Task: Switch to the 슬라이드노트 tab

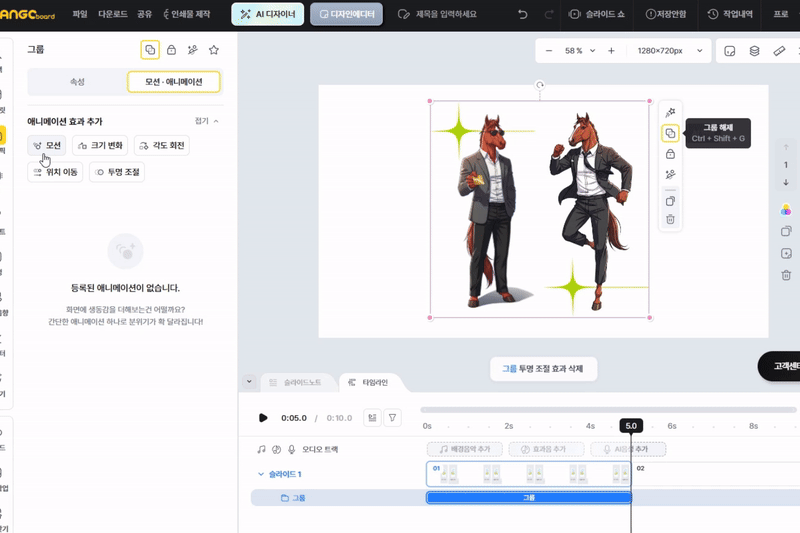Action: [296, 382]
